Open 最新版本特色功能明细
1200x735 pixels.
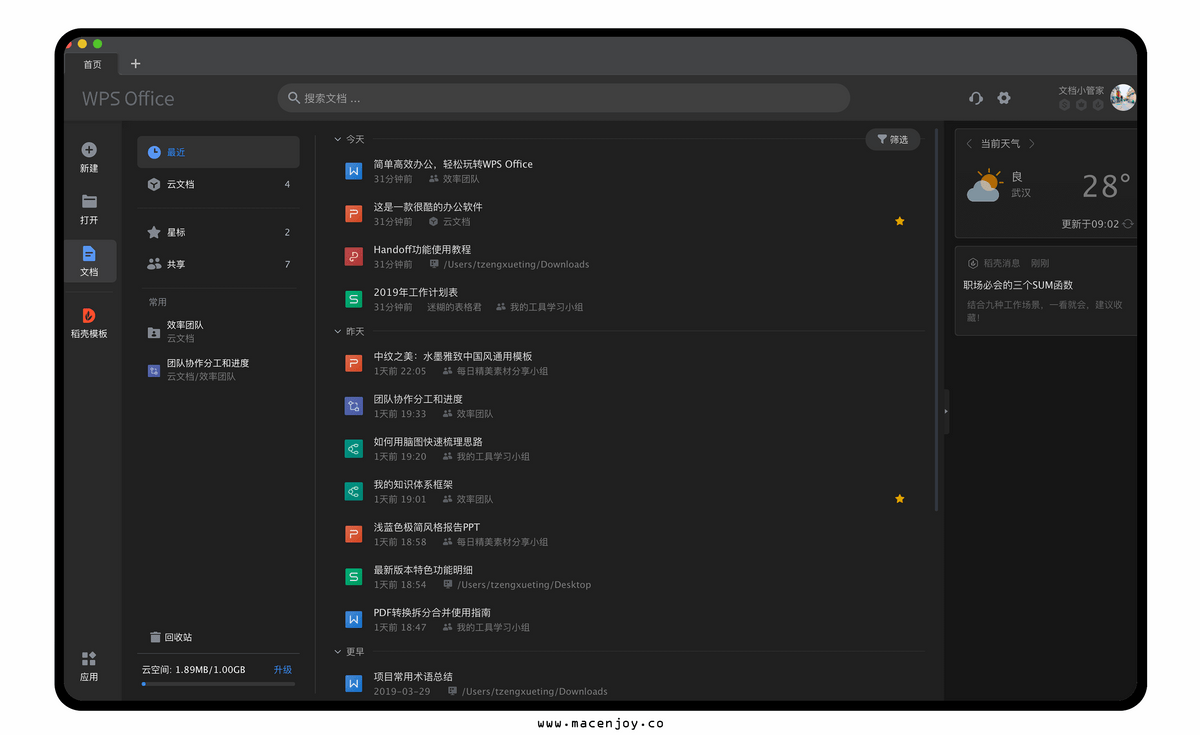[423, 570]
